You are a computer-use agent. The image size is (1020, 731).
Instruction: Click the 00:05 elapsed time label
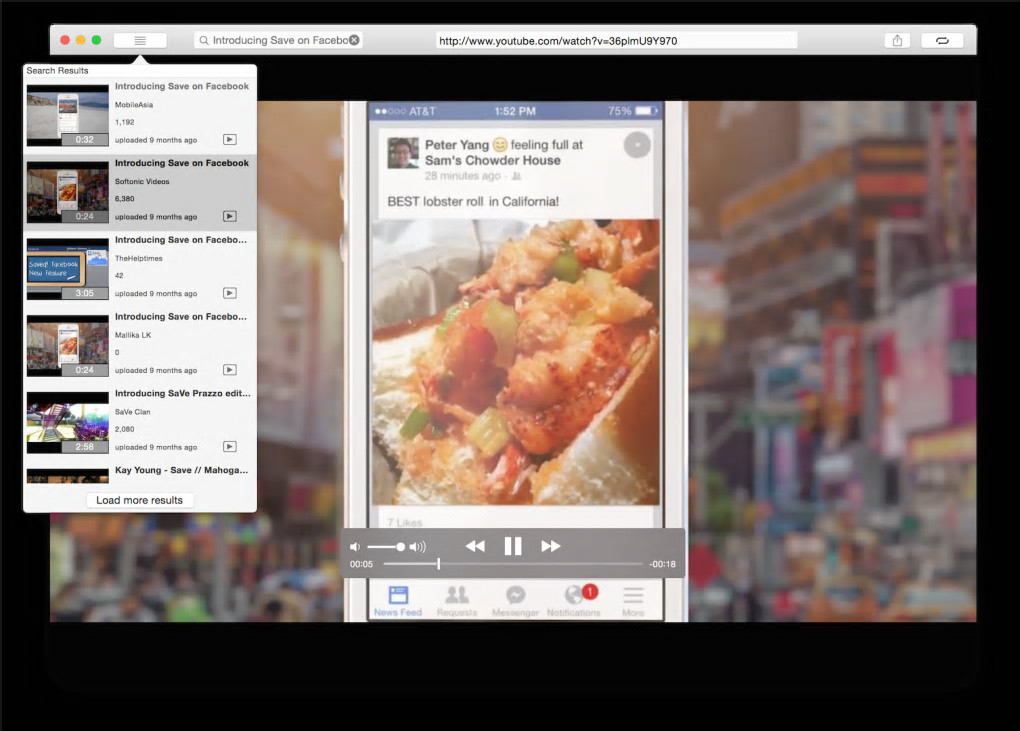pyautogui.click(x=361, y=564)
